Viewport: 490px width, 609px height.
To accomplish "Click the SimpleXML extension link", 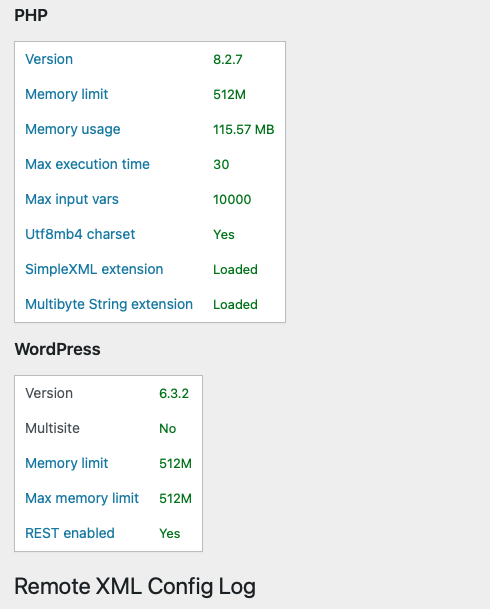I will 94,269.
